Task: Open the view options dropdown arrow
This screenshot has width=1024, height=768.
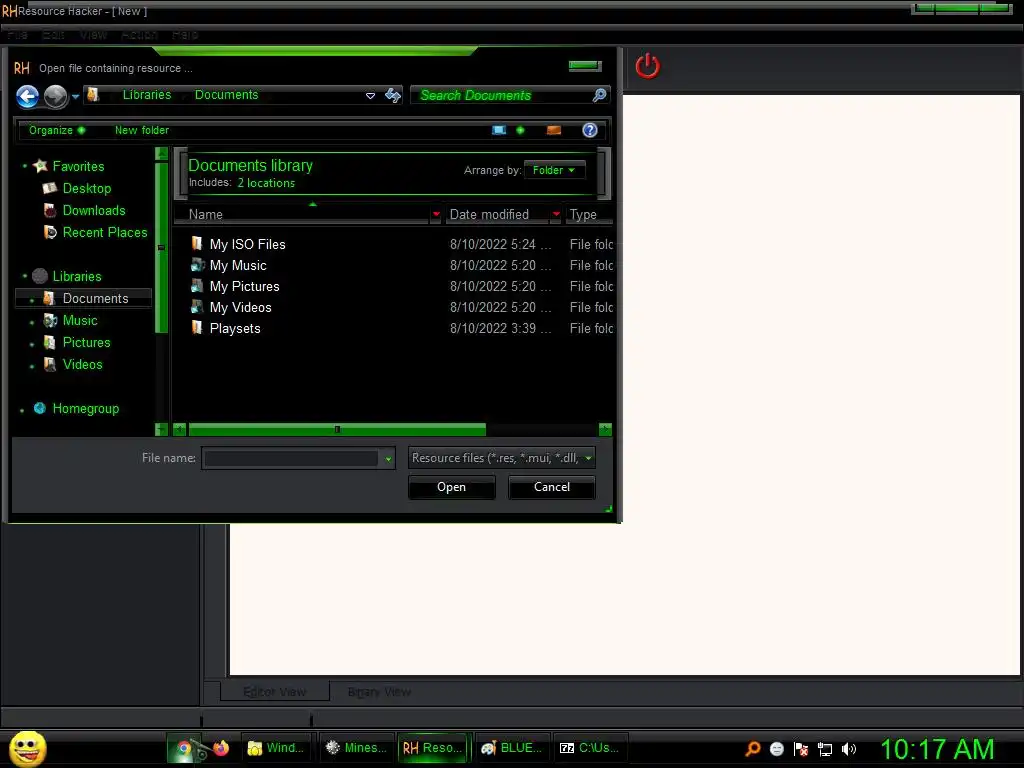Action: [x=520, y=130]
